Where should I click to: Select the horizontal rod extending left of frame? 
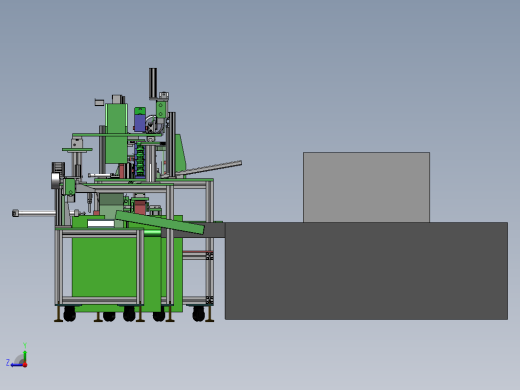pos(34,213)
